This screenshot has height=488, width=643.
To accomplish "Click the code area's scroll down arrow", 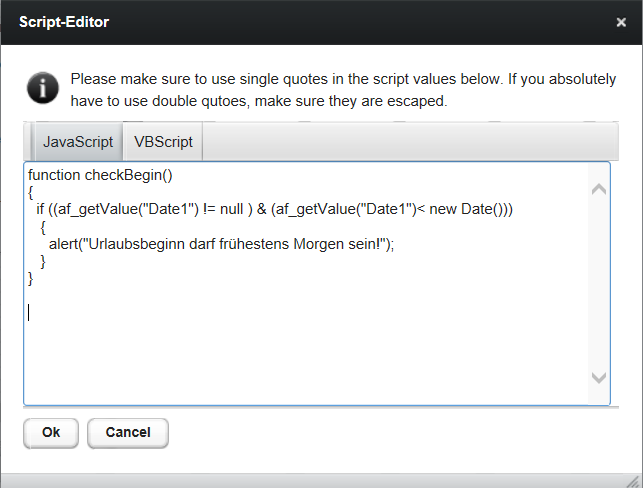I will click(x=599, y=377).
